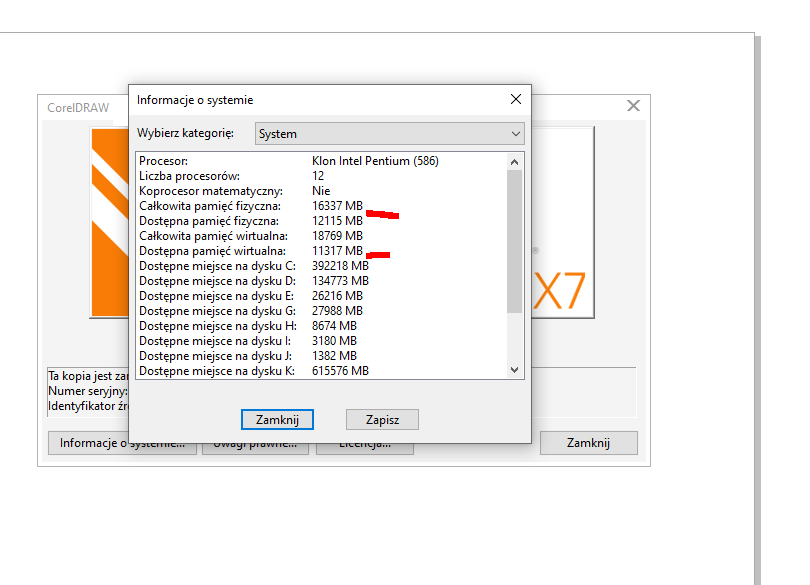The height and width of the screenshot is (585, 810).
Task: Click the scroll up arrow in list
Action: tap(514, 162)
